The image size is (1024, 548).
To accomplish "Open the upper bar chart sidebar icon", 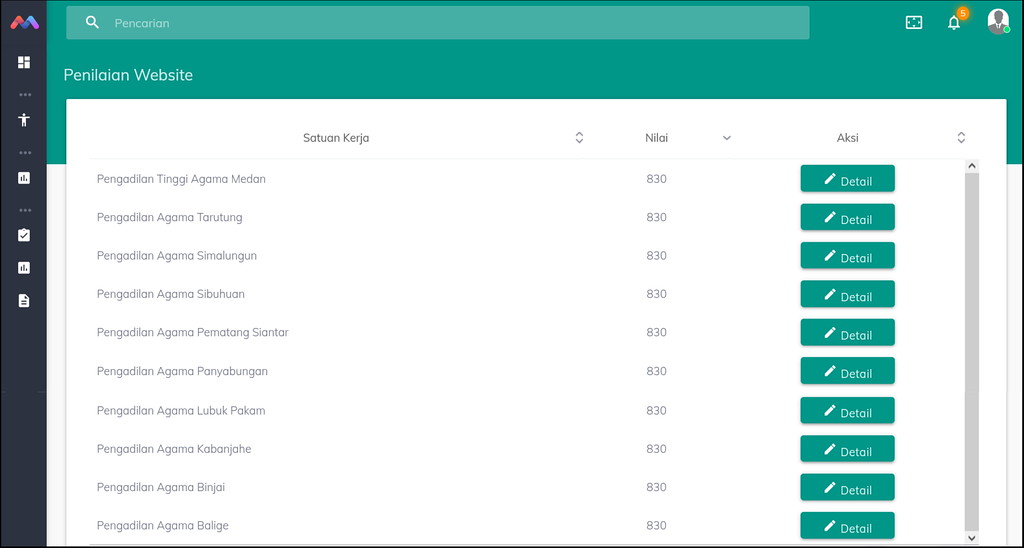I will tap(24, 178).
